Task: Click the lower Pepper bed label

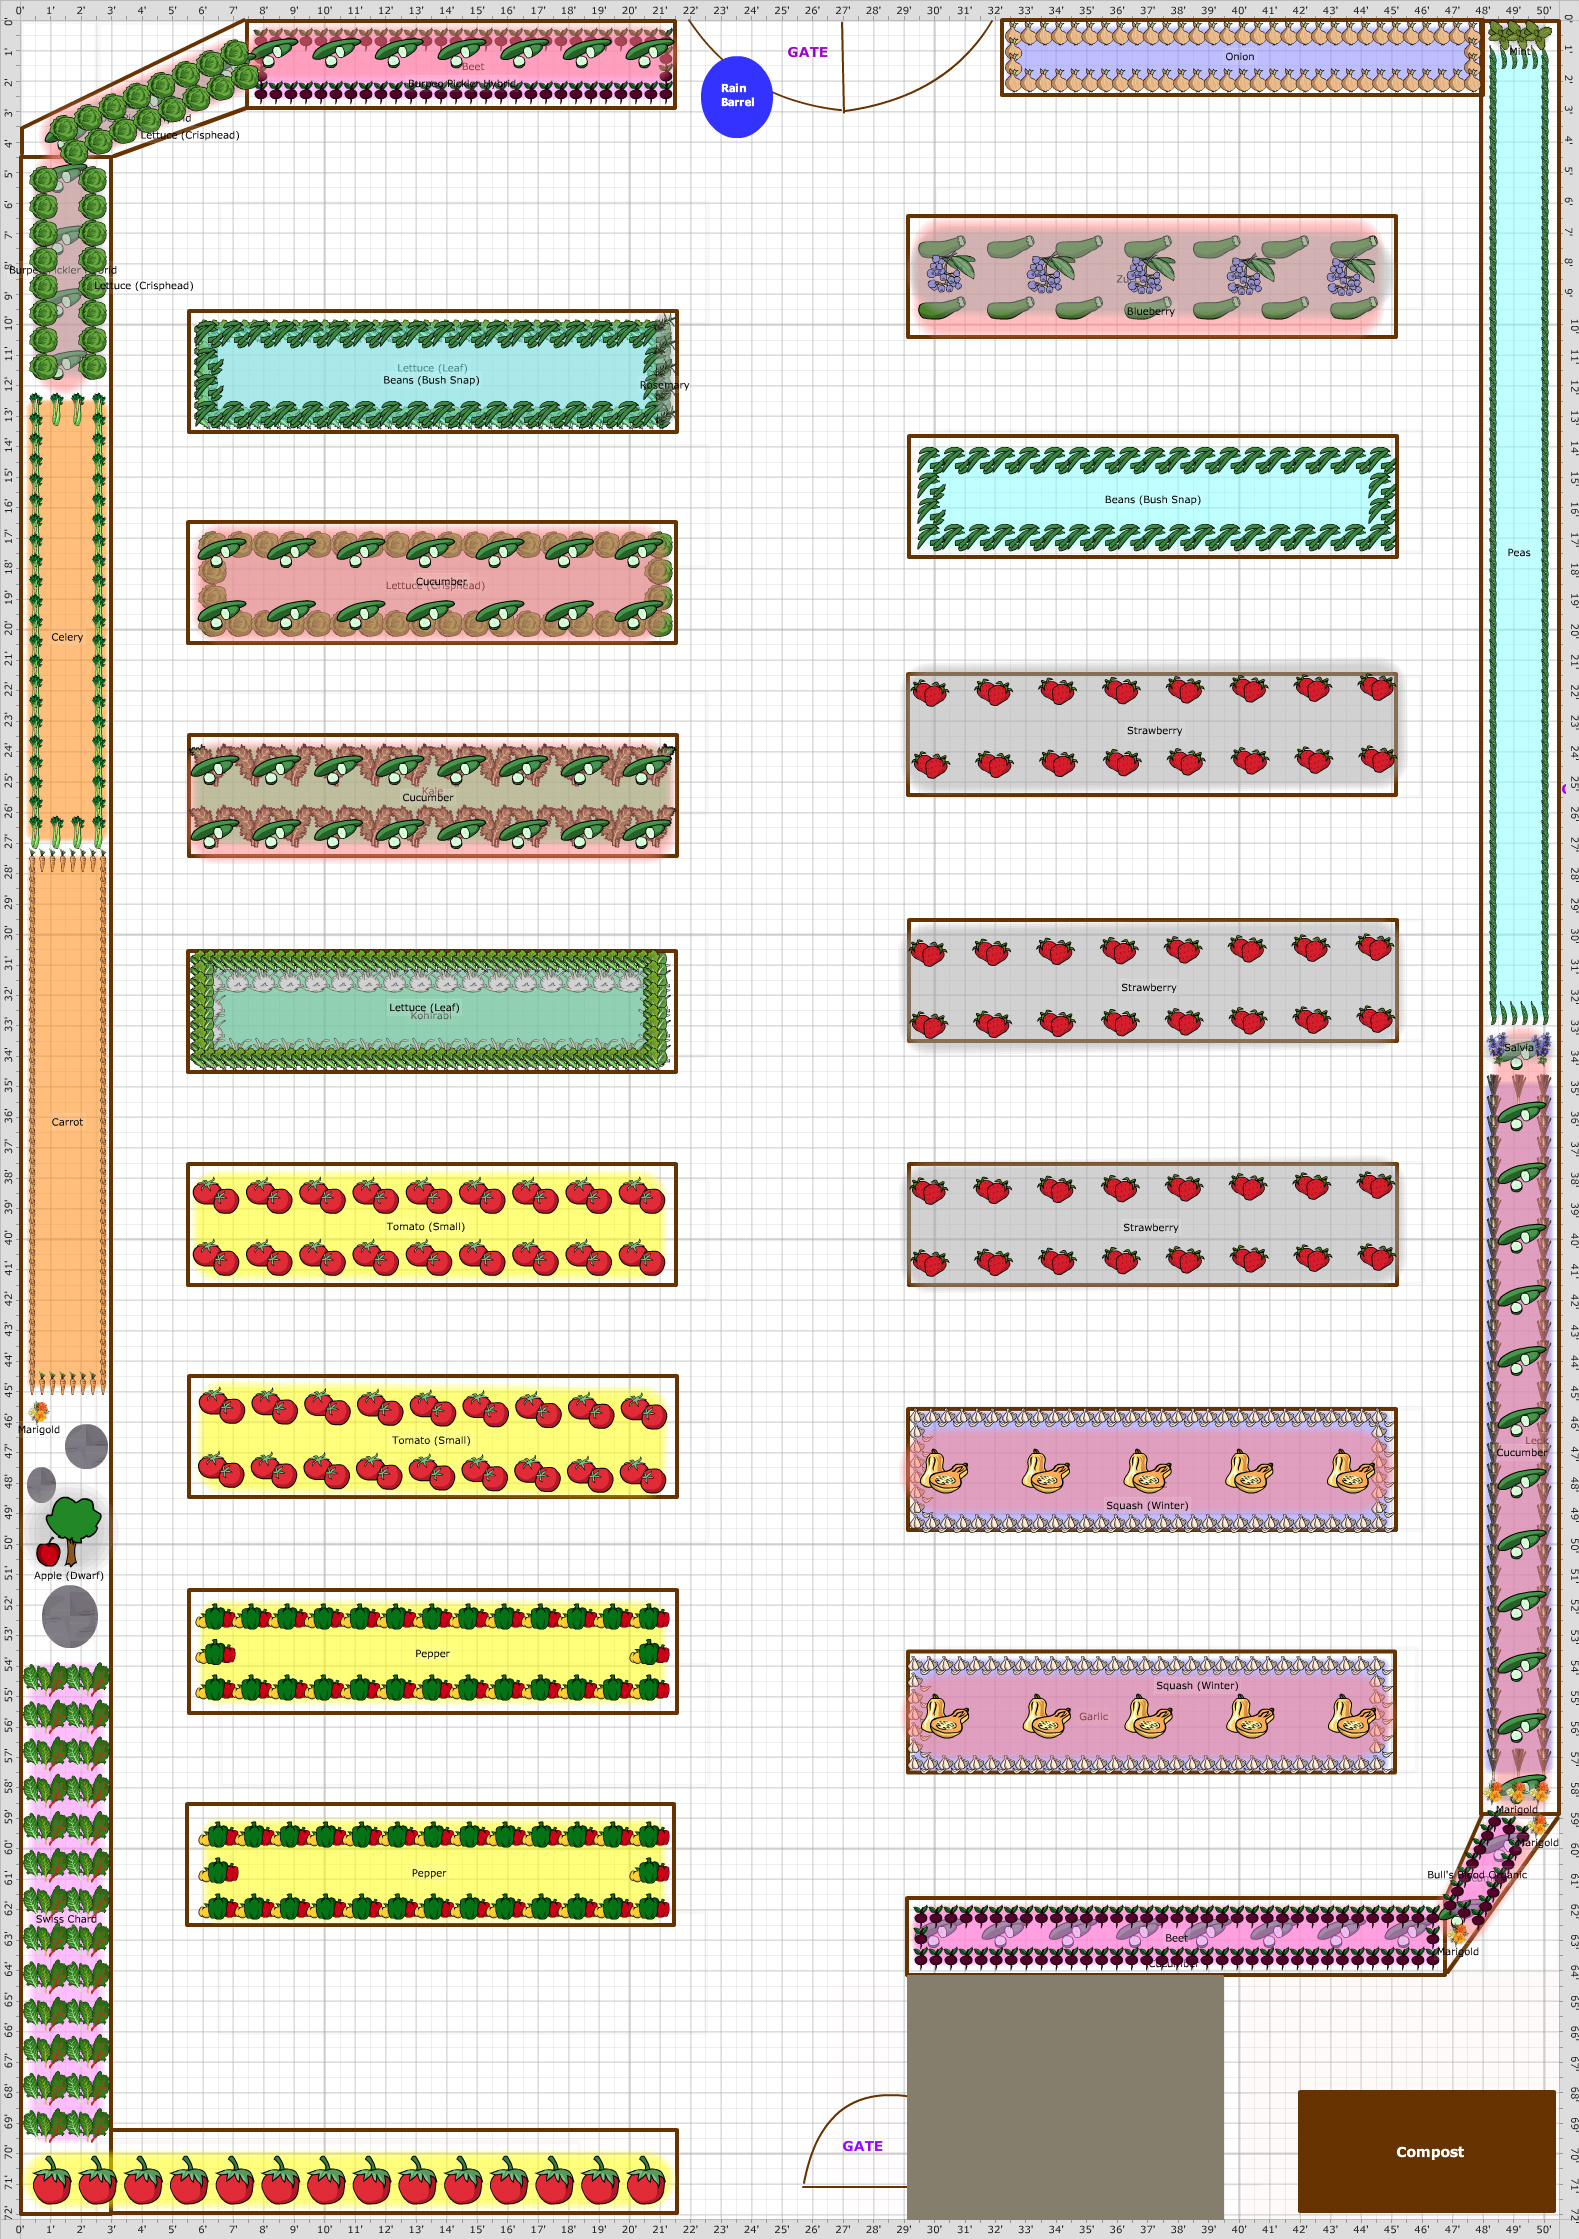Action: (428, 1873)
